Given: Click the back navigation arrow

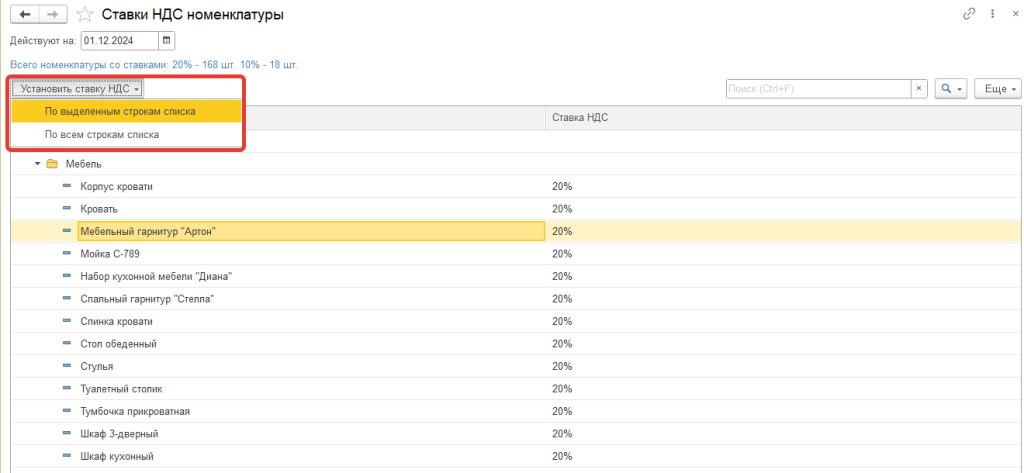Looking at the screenshot, I should (24, 15).
